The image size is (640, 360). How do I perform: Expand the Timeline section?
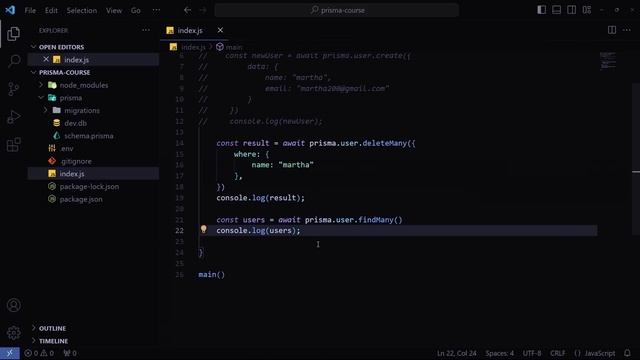33,341
